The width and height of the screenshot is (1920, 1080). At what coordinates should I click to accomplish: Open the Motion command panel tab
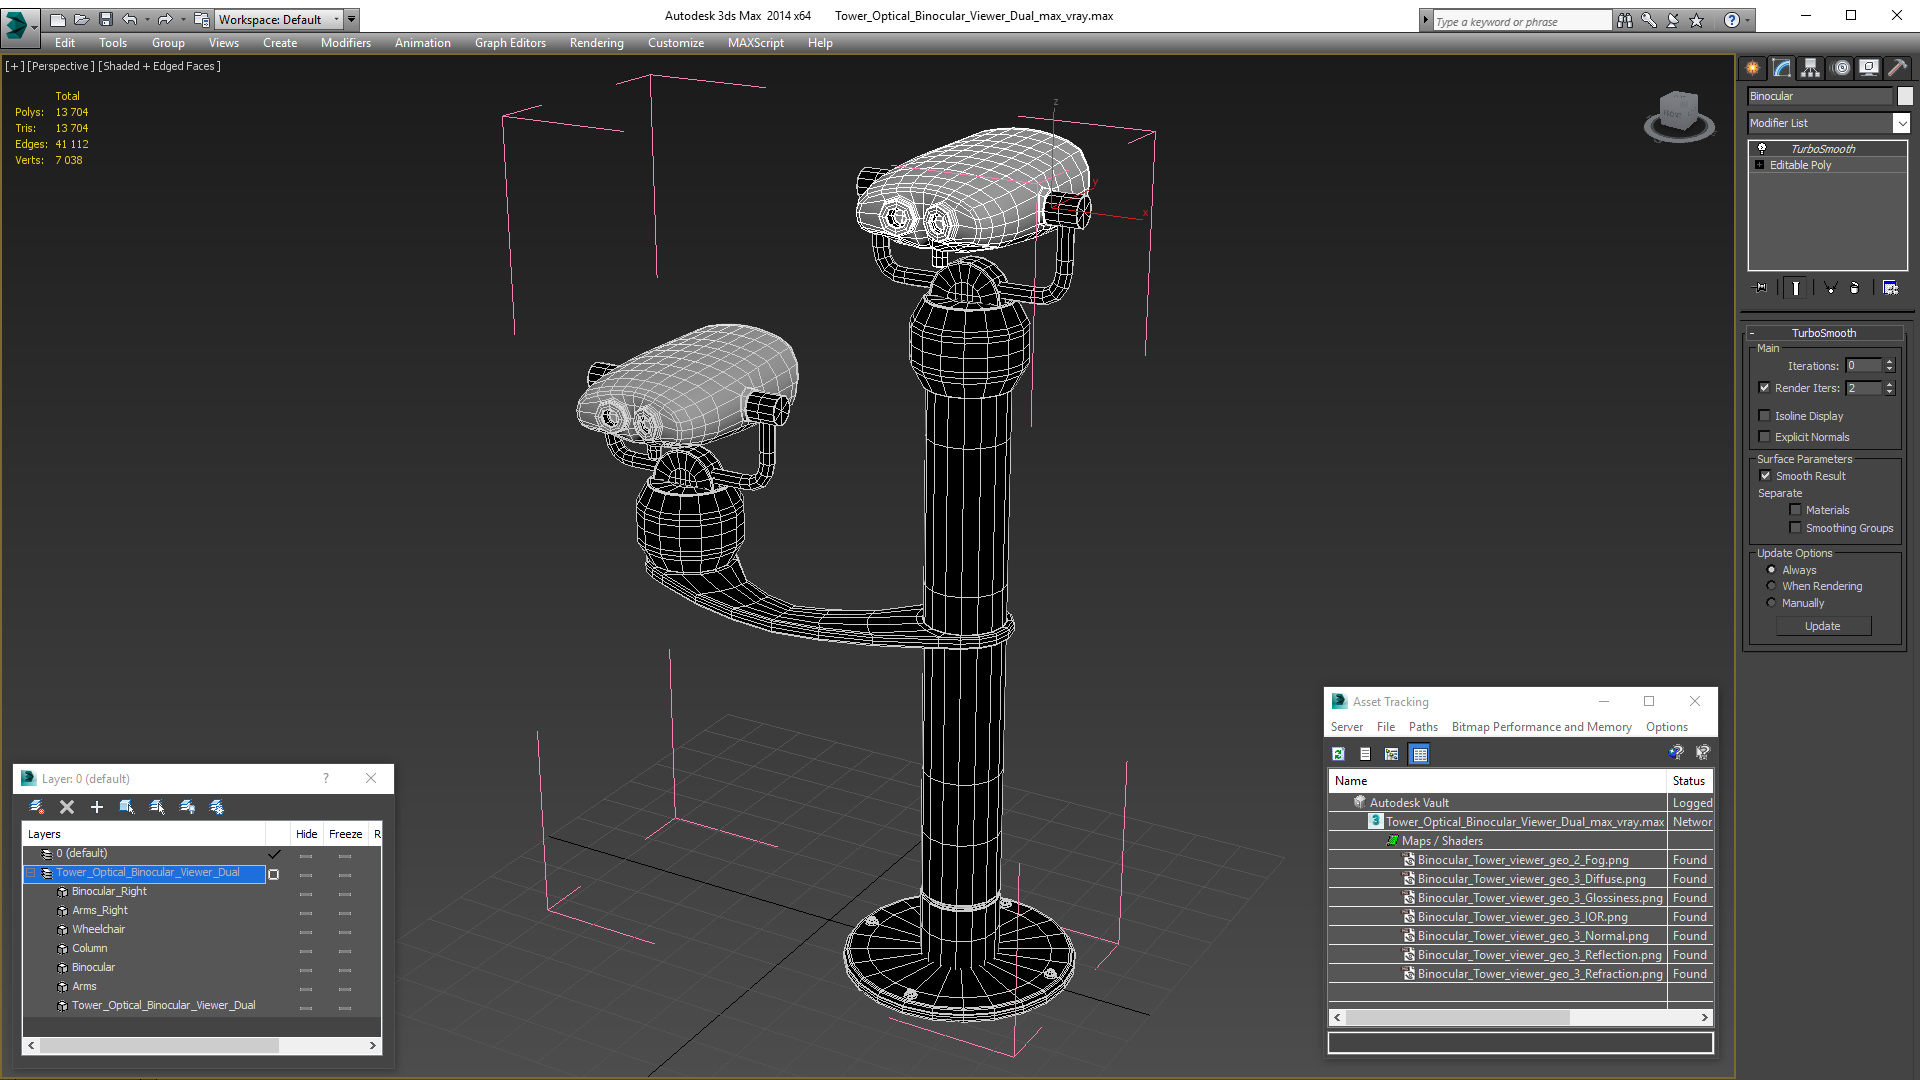coord(1840,68)
